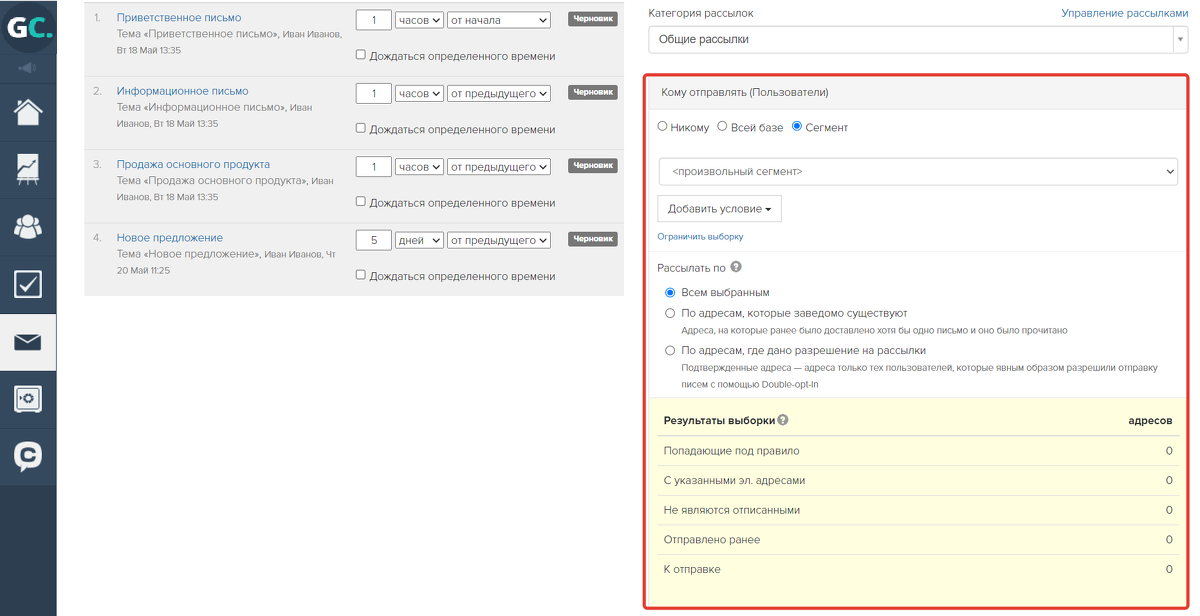Check wait-for-time box for Приветственное письмо
The image size is (1200, 616).
click(x=361, y=56)
